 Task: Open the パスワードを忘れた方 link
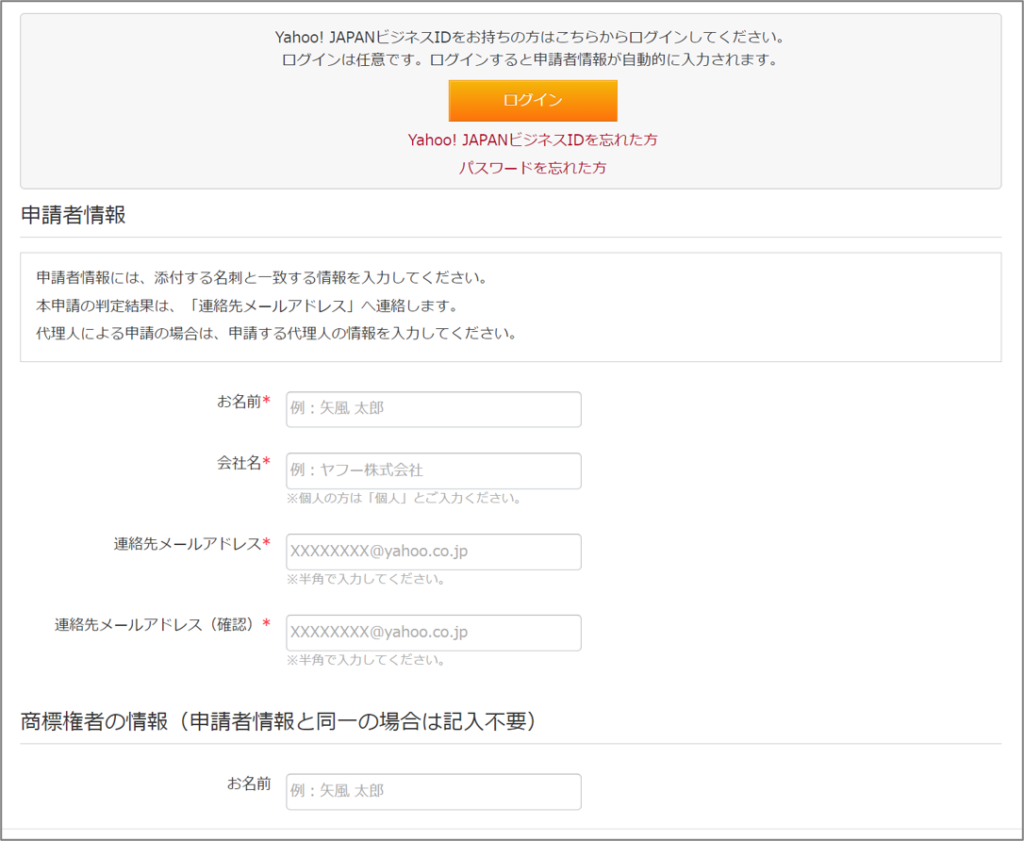[x=532, y=168]
